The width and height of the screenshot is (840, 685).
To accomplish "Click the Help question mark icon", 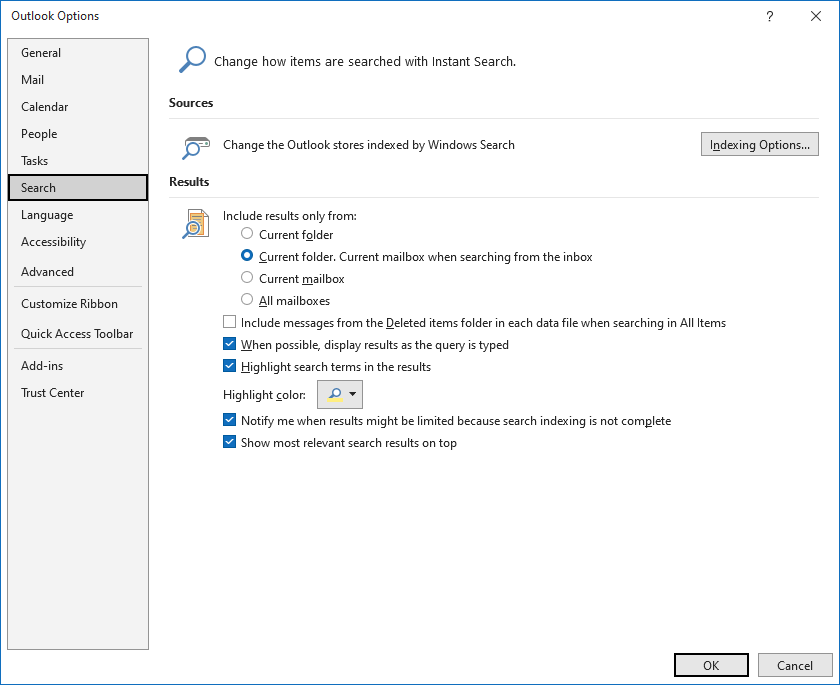I will pyautogui.click(x=769, y=16).
